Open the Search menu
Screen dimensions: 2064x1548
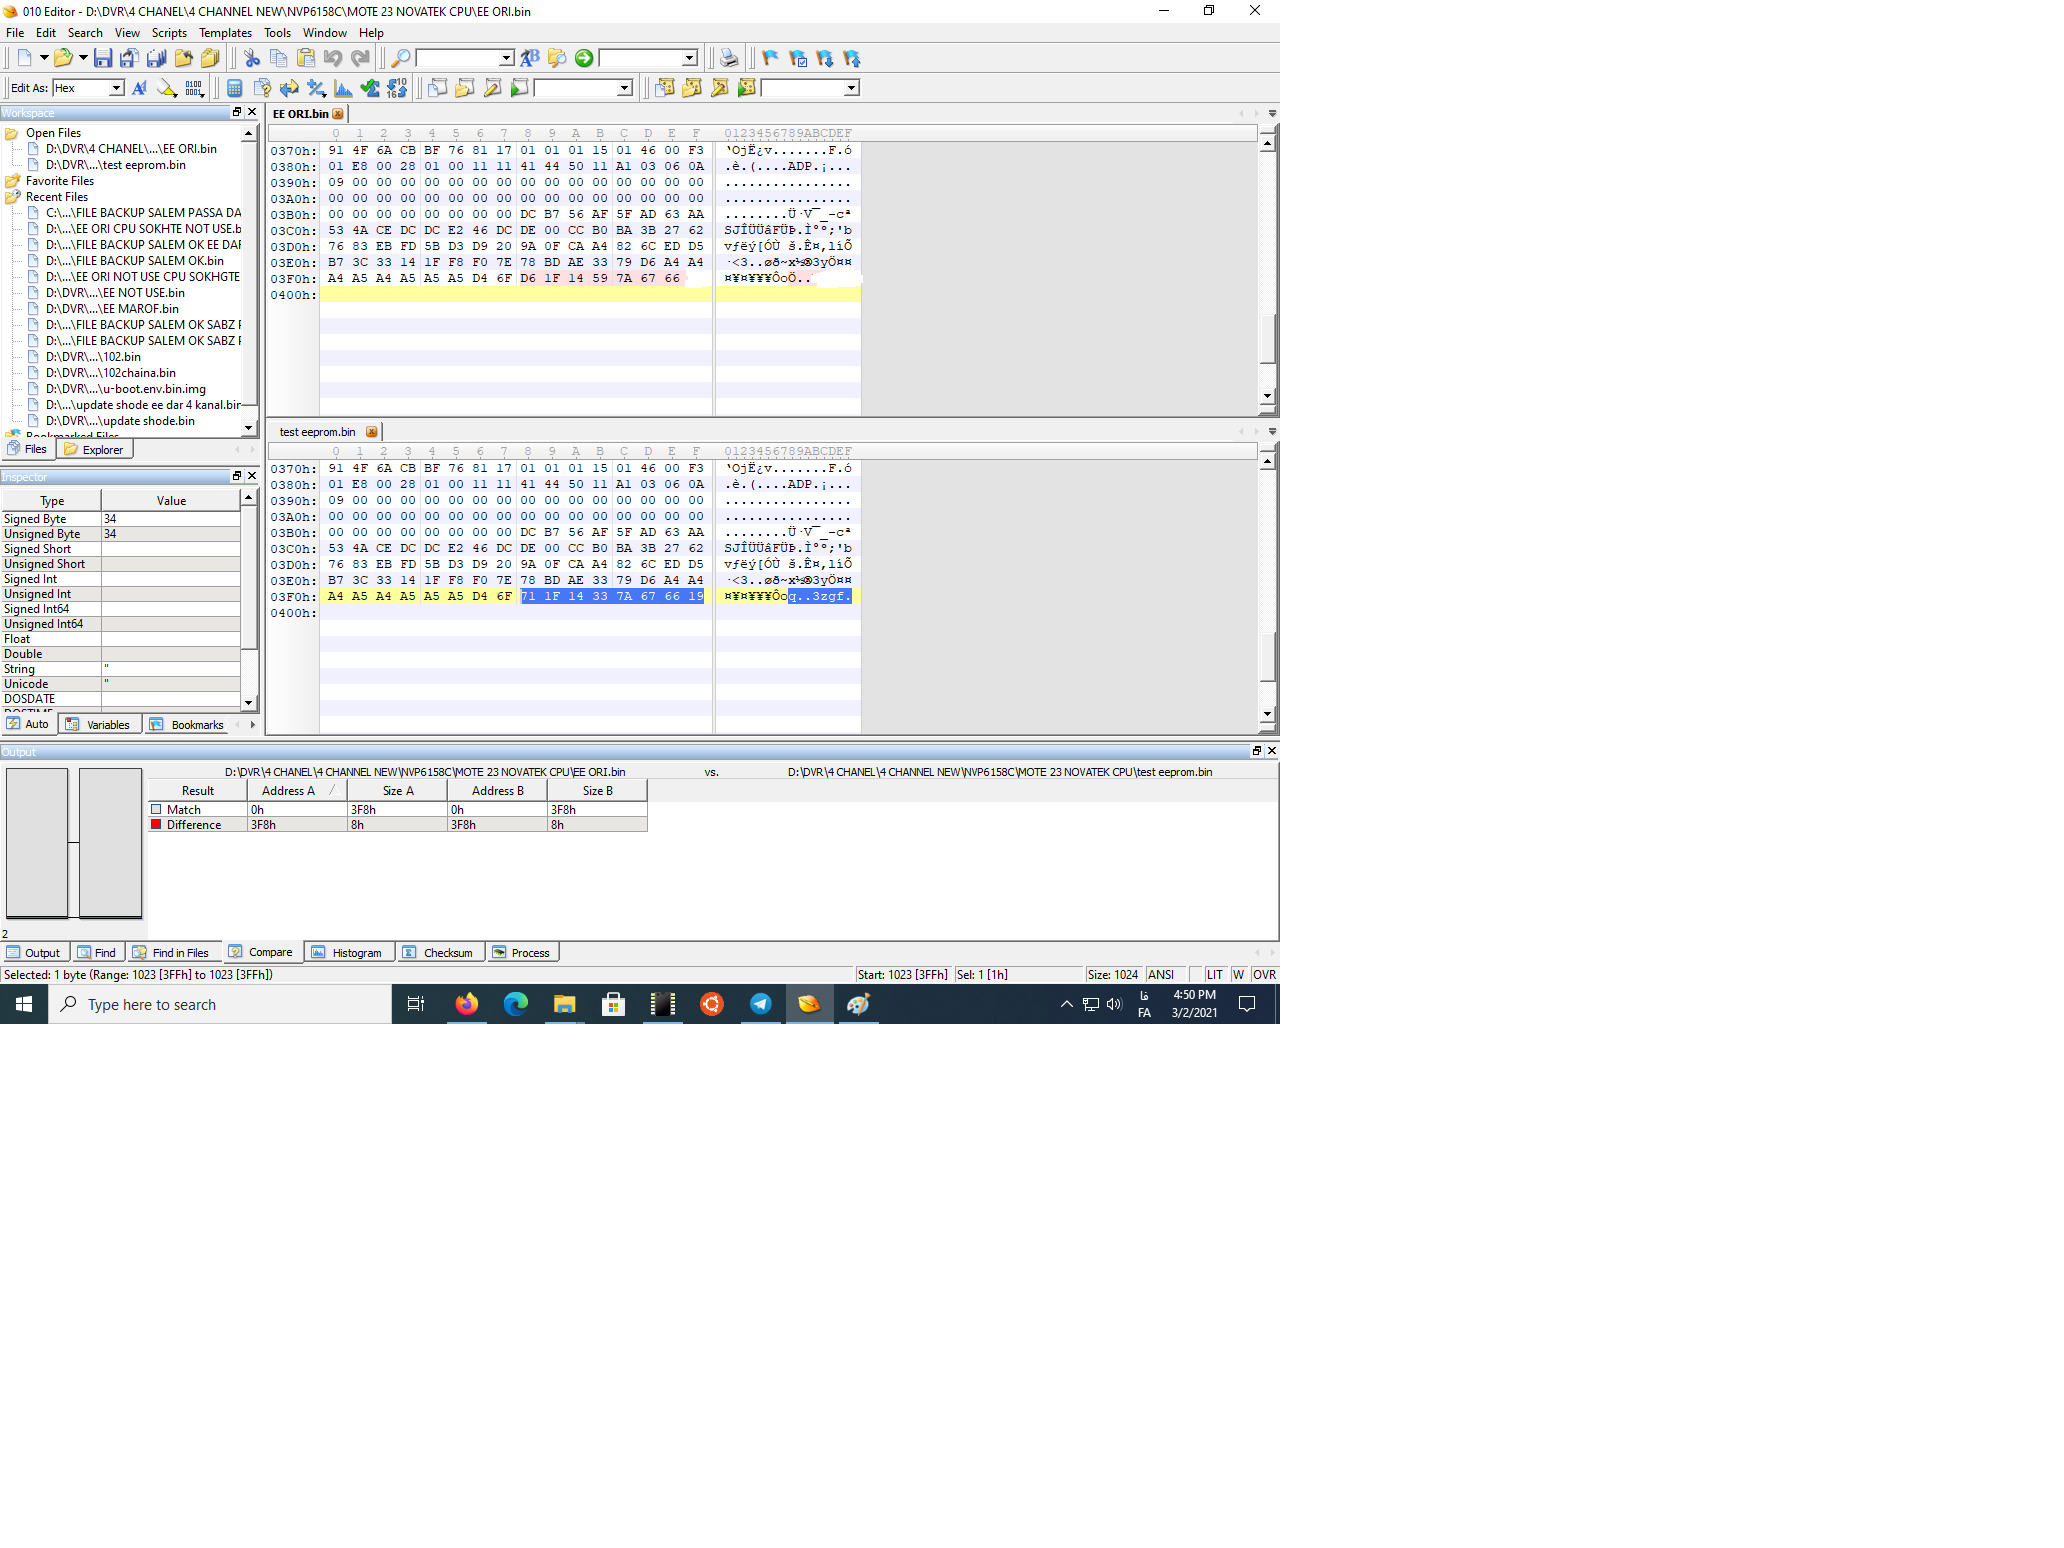[85, 33]
